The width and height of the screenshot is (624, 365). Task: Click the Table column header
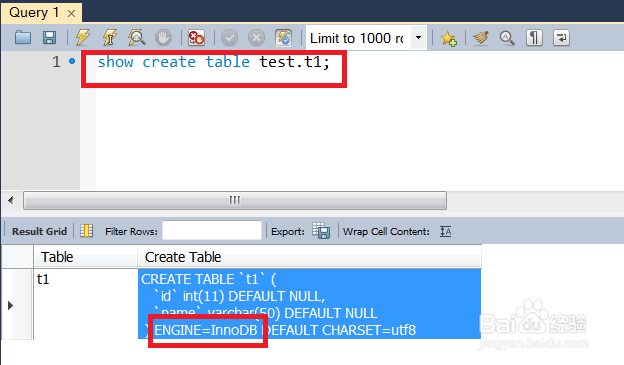coord(85,257)
